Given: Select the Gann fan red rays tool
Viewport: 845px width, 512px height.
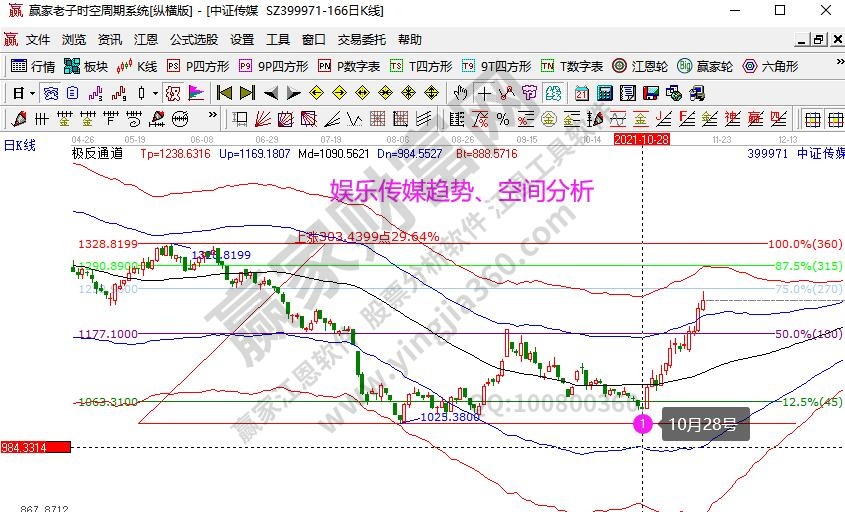Looking at the screenshot, I should 262,119.
